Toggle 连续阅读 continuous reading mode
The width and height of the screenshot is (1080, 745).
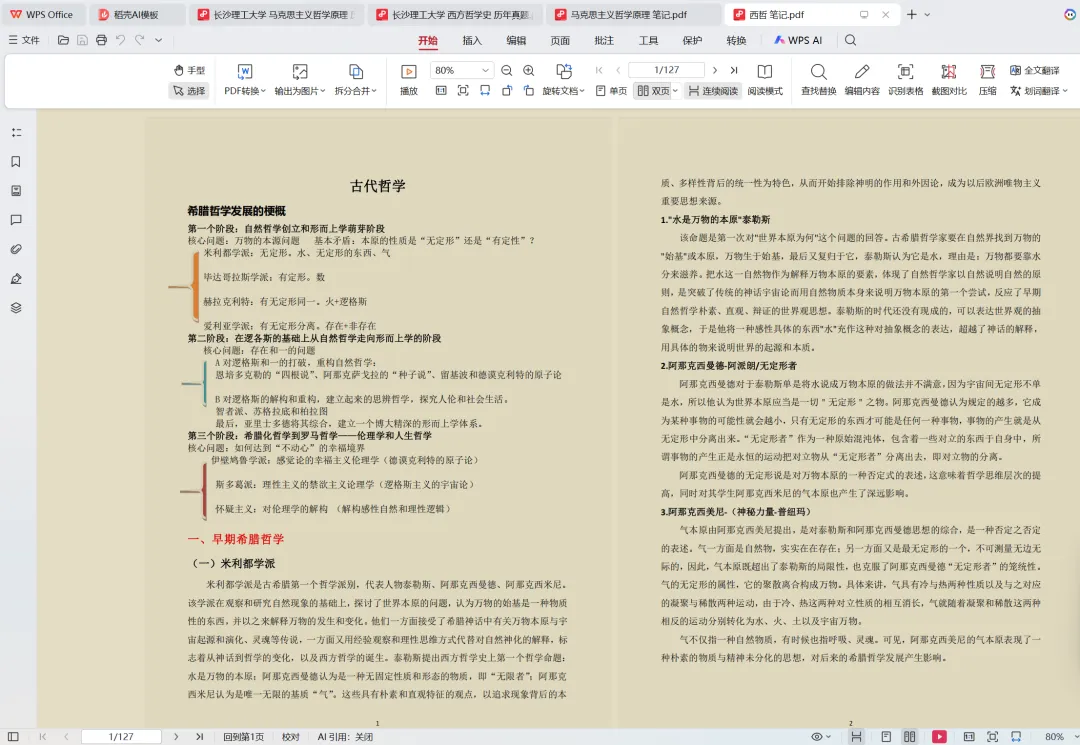point(713,90)
